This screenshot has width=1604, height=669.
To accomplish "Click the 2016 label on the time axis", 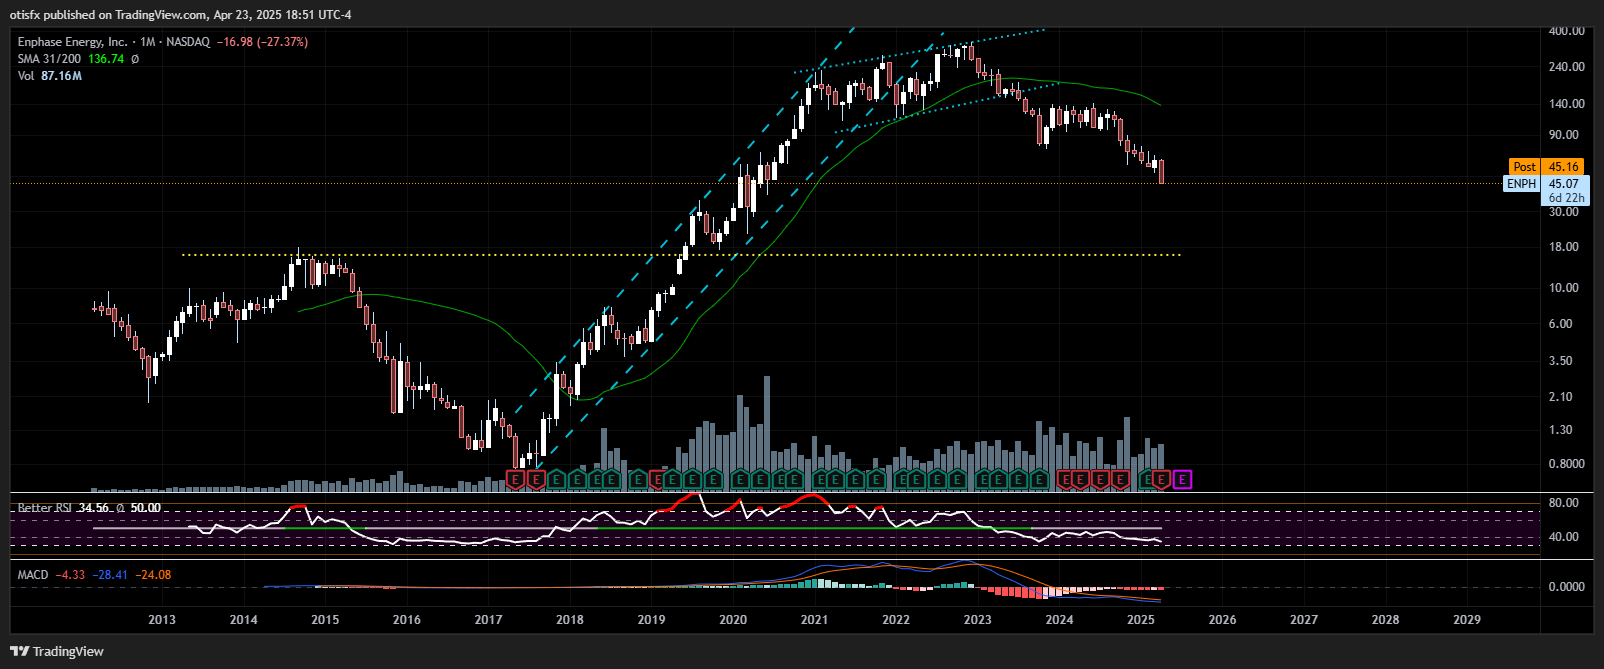I will click(407, 620).
